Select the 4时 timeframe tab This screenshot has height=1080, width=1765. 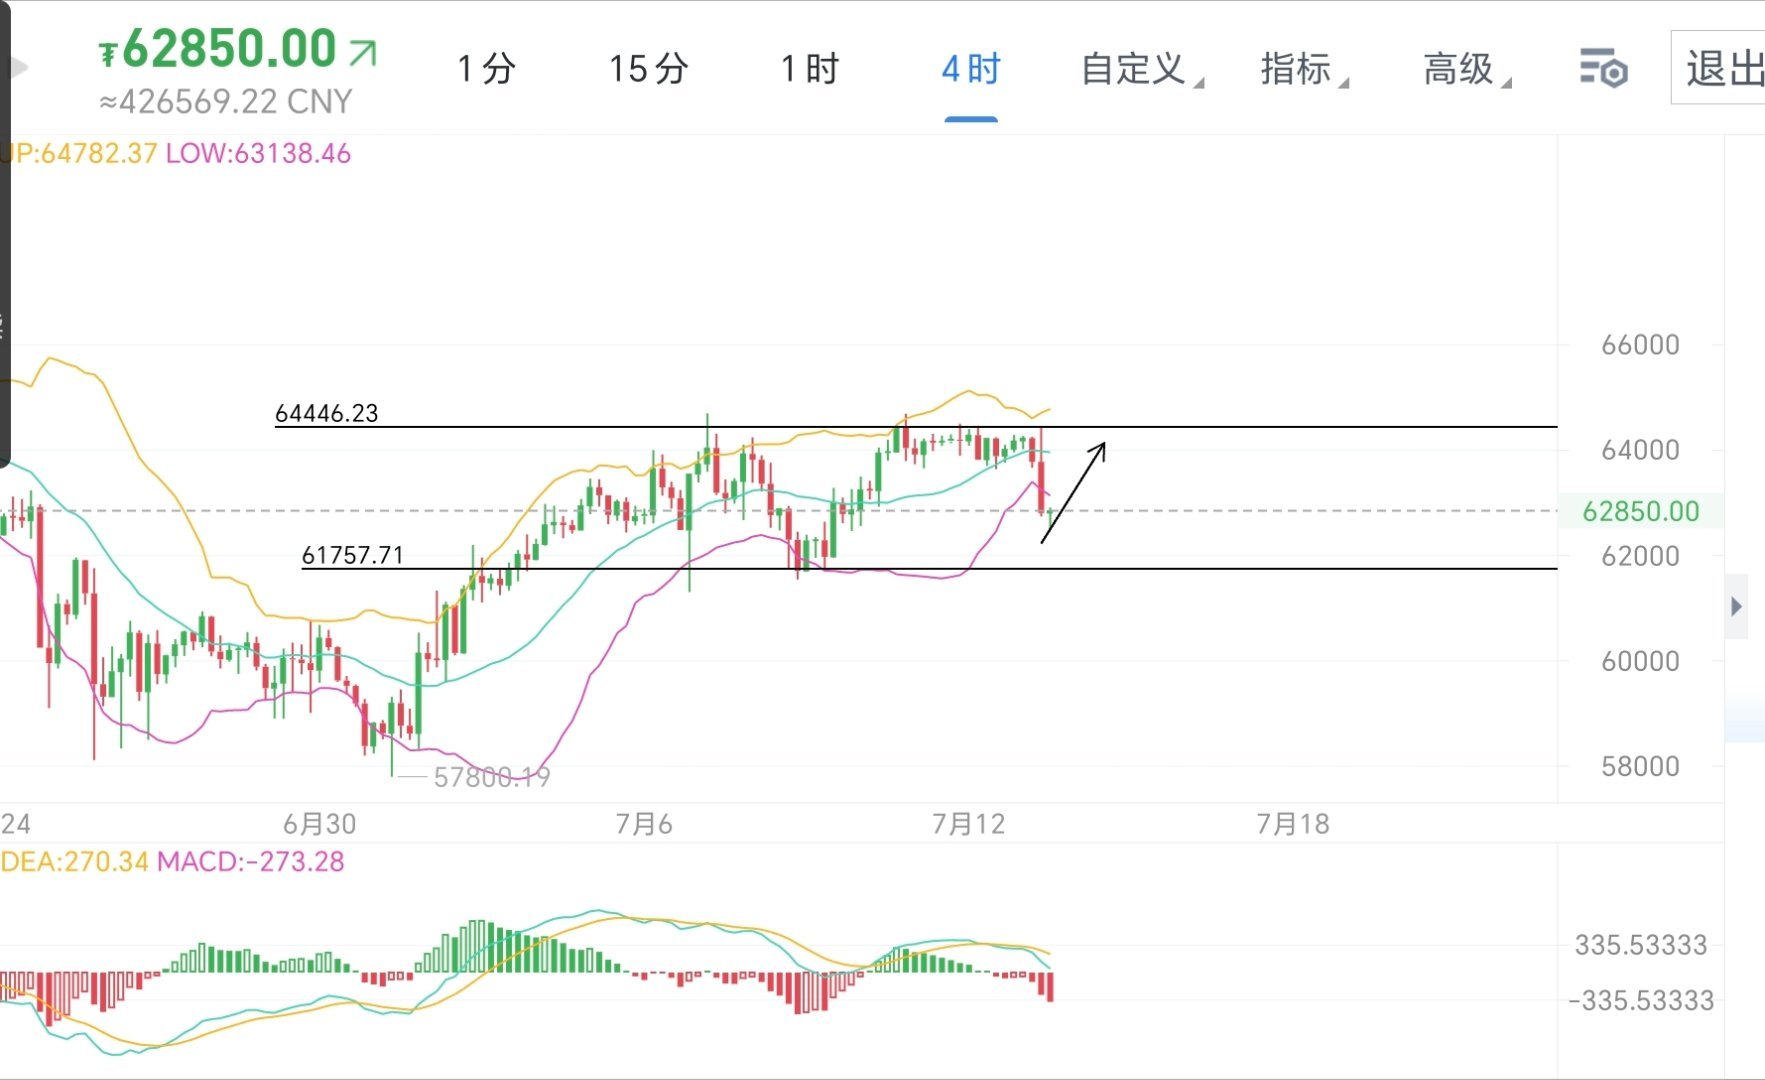click(x=971, y=69)
